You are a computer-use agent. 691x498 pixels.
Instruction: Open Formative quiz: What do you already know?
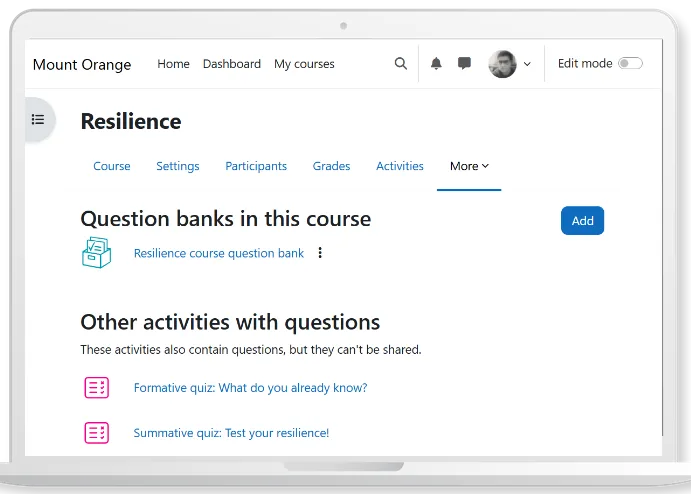pyautogui.click(x=250, y=388)
